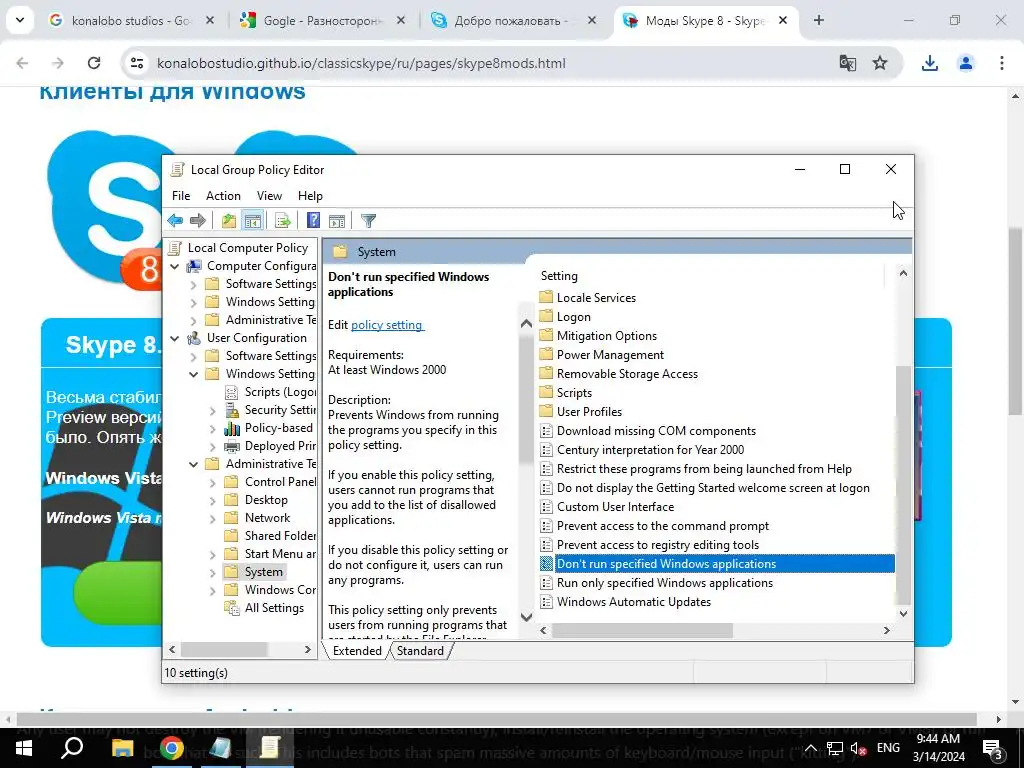Open the notification center icon
Image resolution: width=1024 pixels, height=768 pixels.
[x=993, y=749]
